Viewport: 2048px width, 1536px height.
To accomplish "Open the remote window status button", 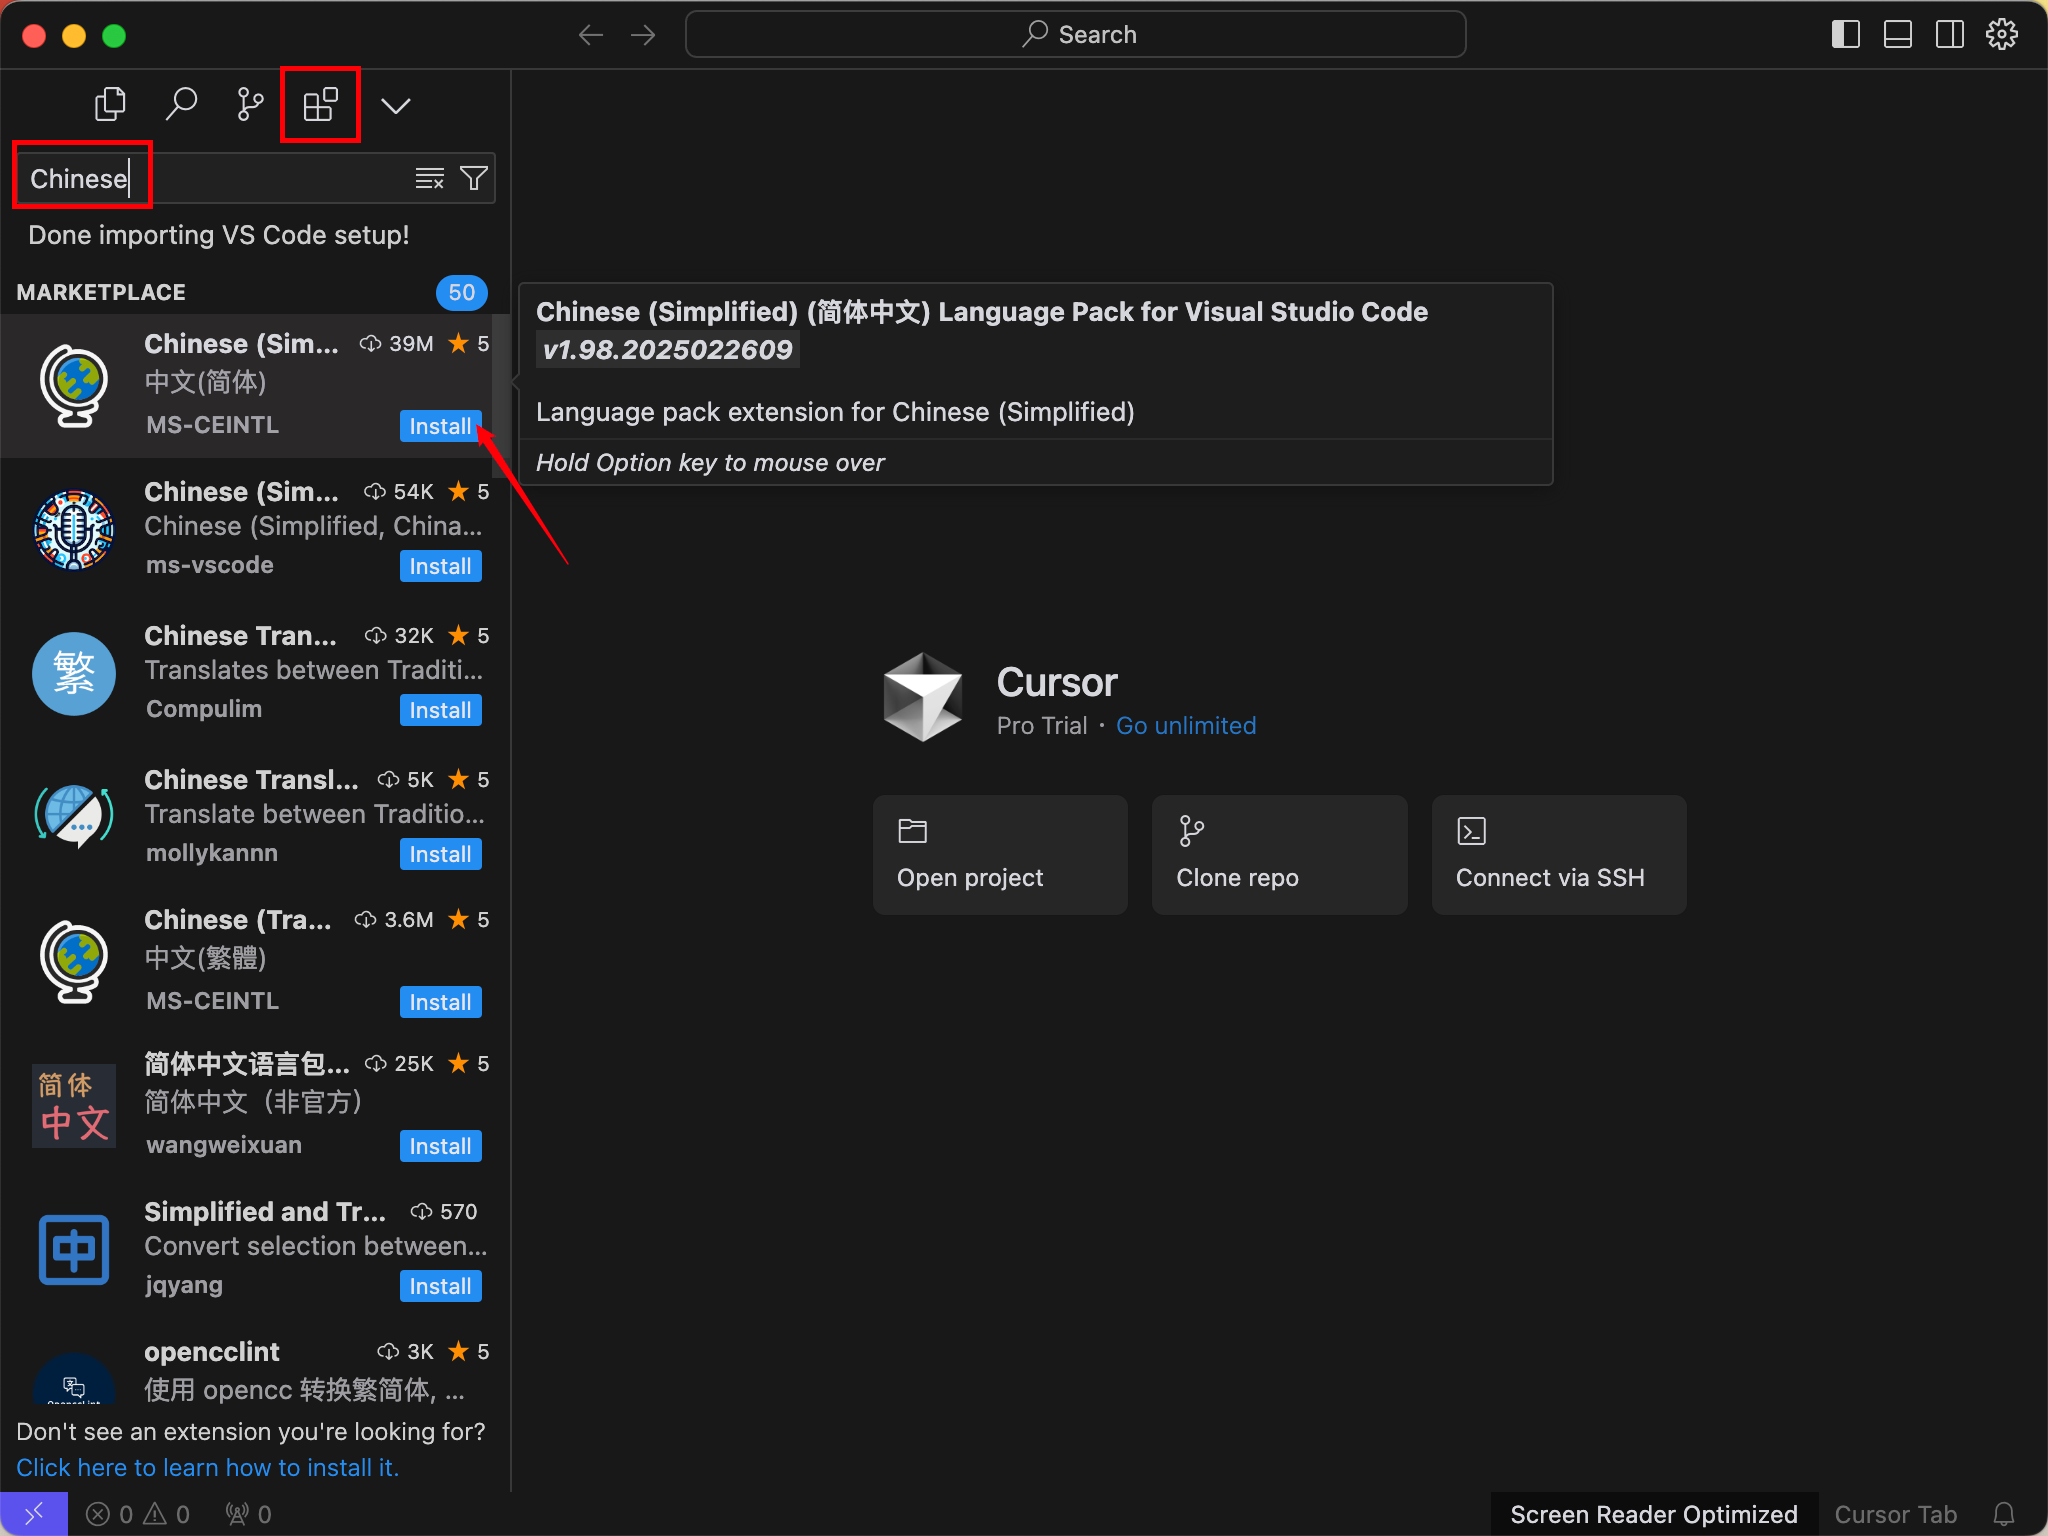I will (34, 1514).
